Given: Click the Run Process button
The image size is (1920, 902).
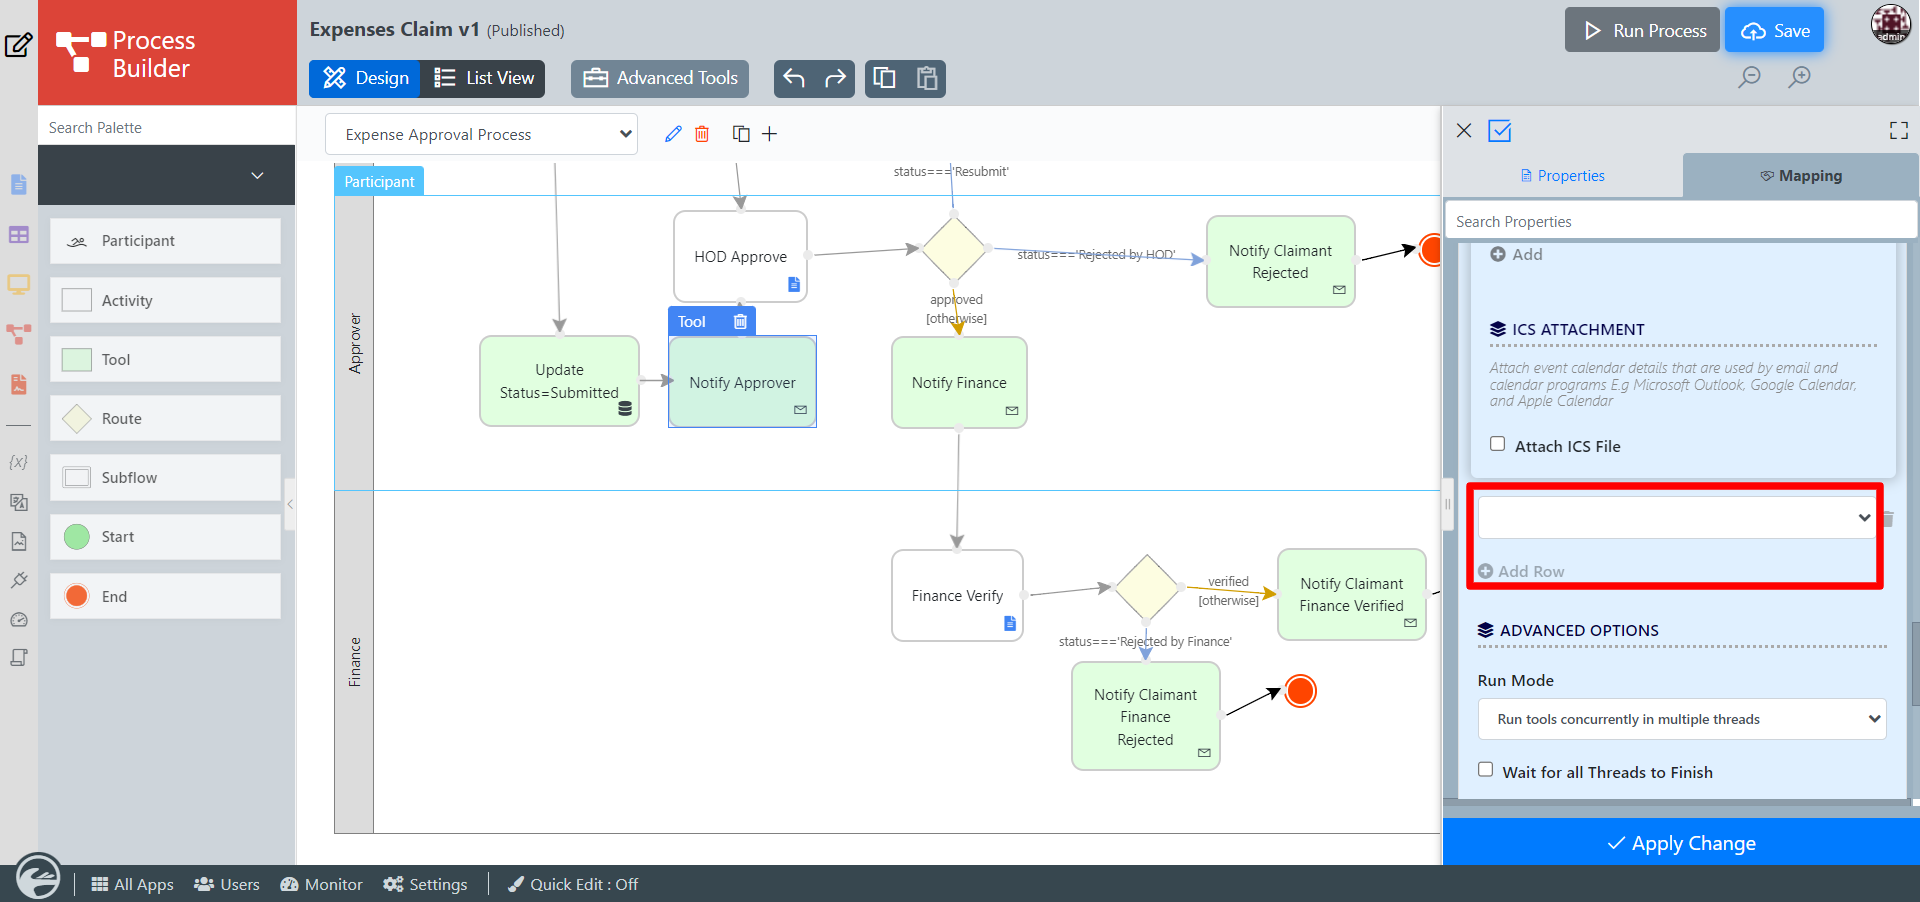Looking at the screenshot, I should point(1642,30).
